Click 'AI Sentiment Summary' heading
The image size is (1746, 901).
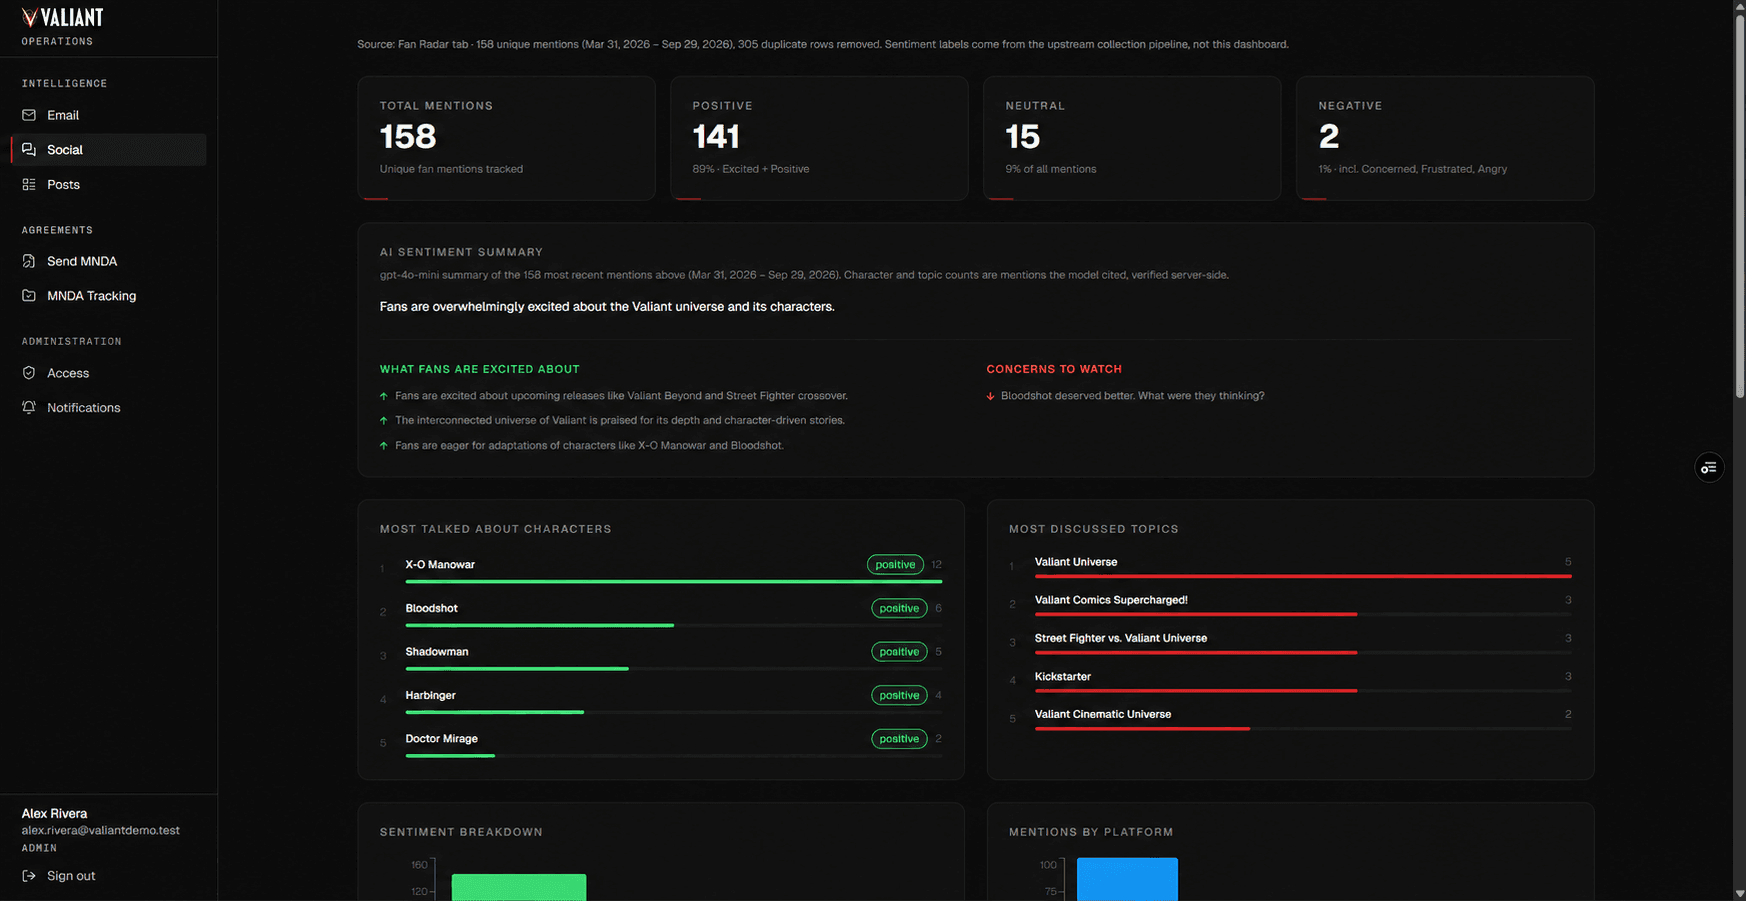(461, 252)
